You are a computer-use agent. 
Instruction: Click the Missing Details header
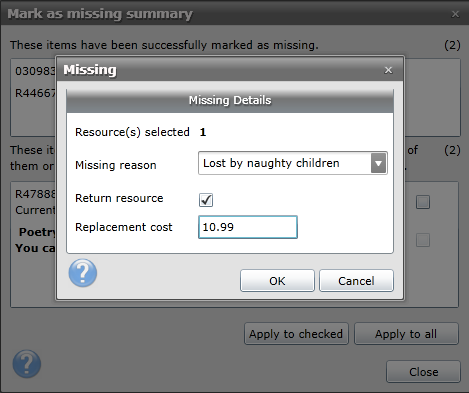(230, 100)
